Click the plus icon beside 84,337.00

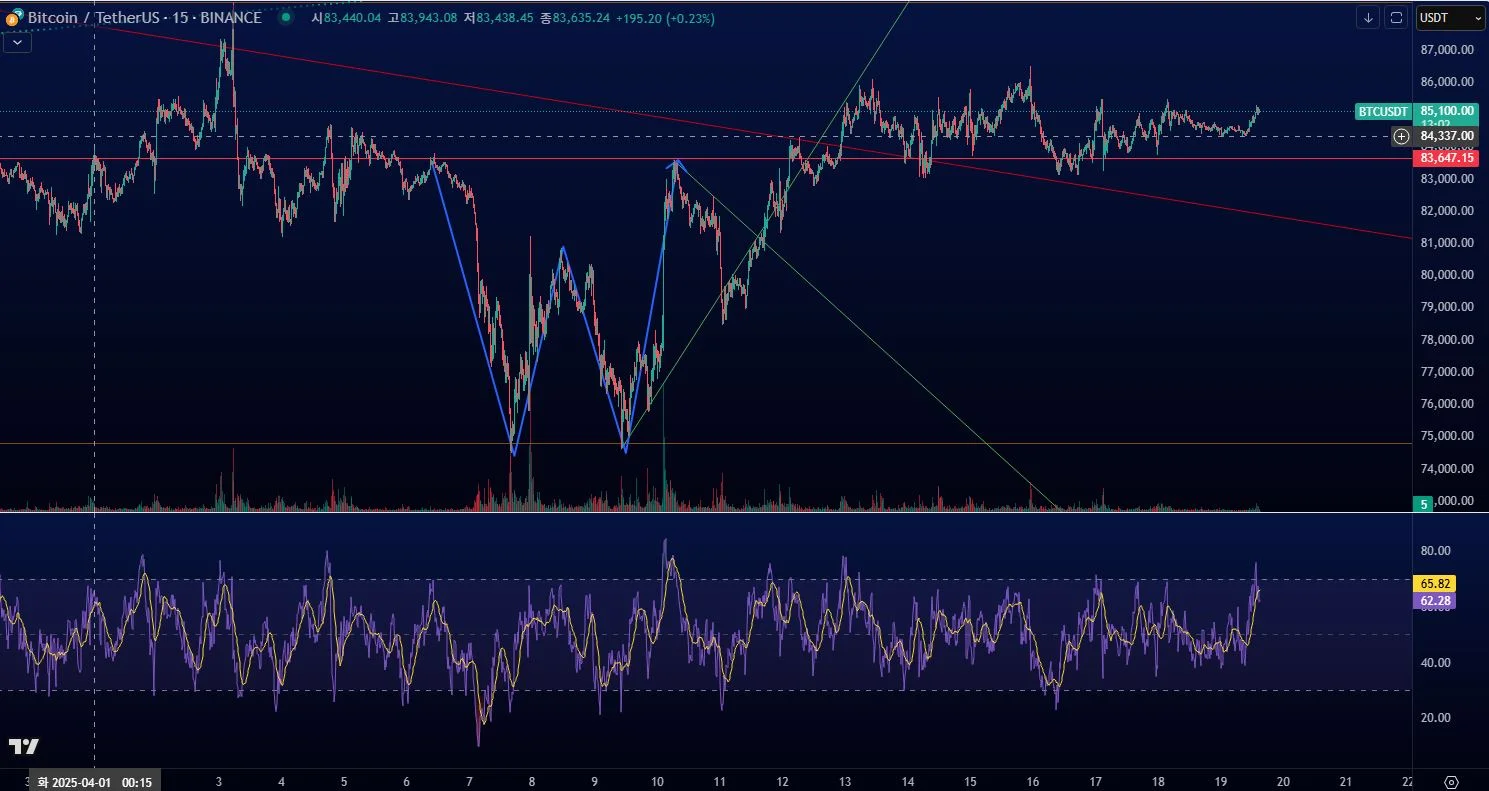tap(1402, 136)
